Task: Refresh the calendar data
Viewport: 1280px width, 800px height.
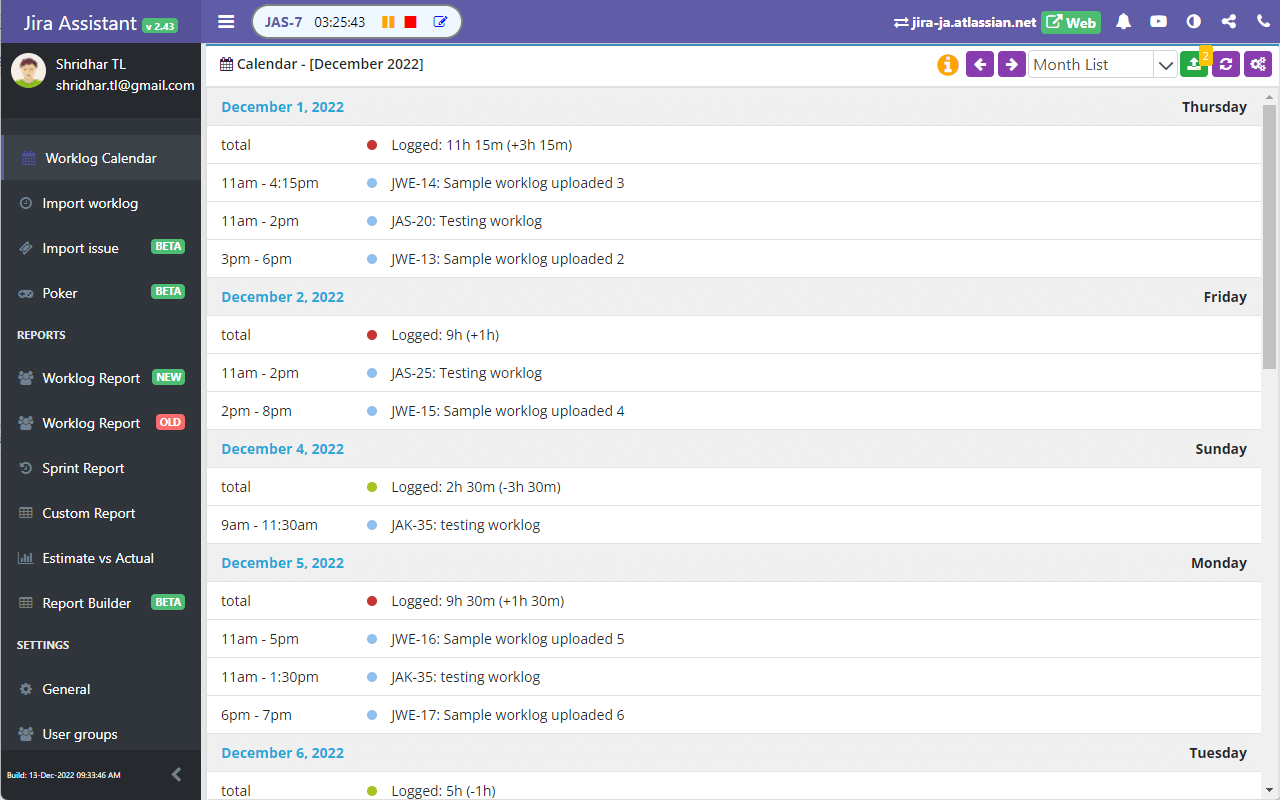Action: tap(1226, 64)
